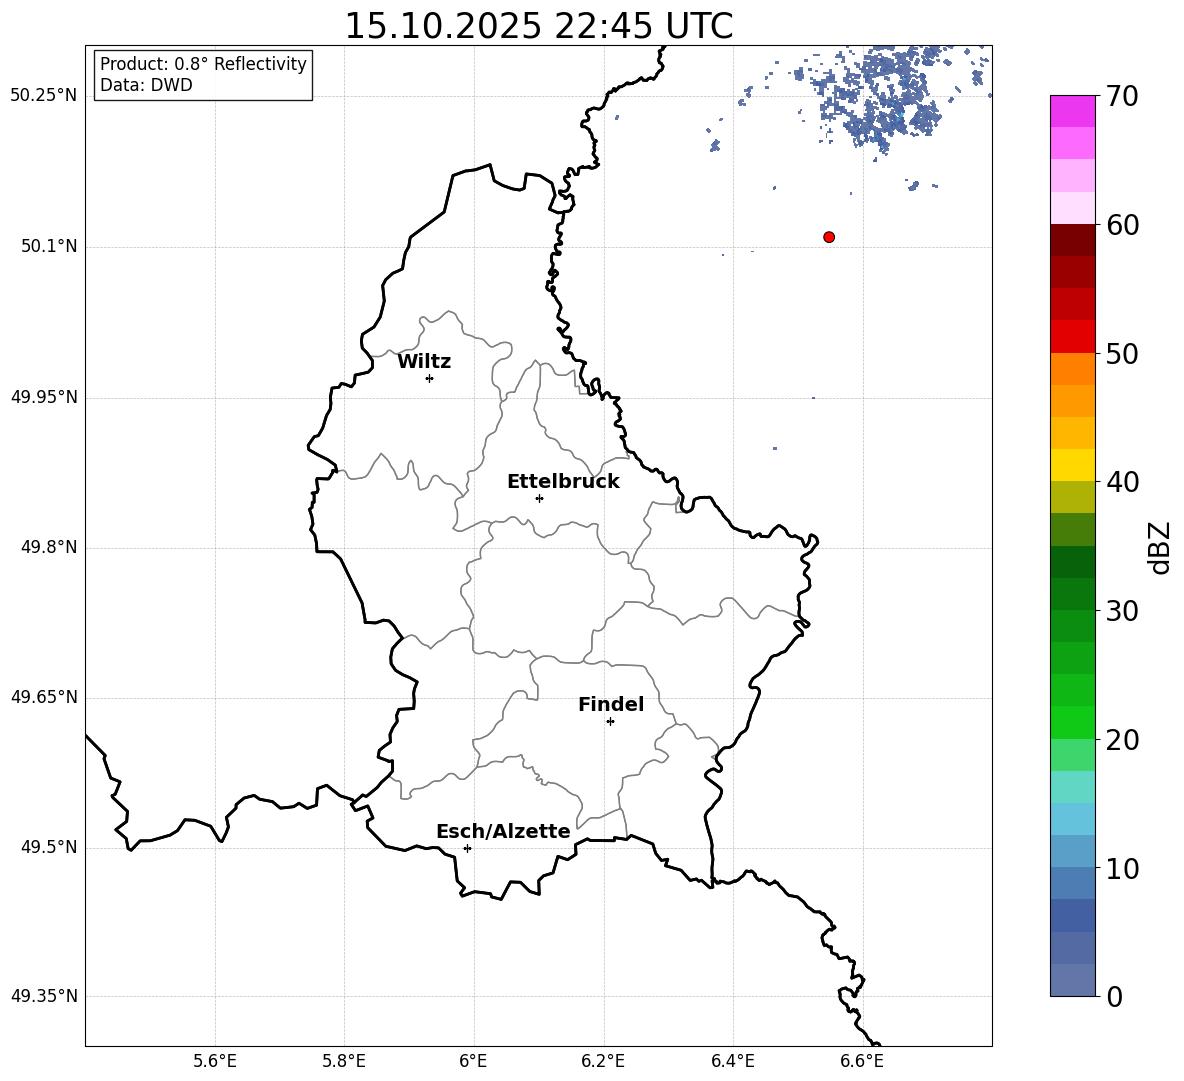The width and height of the screenshot is (1184, 1081).
Task: Click the cross marker below Findel
Action: pyautogui.click(x=610, y=722)
